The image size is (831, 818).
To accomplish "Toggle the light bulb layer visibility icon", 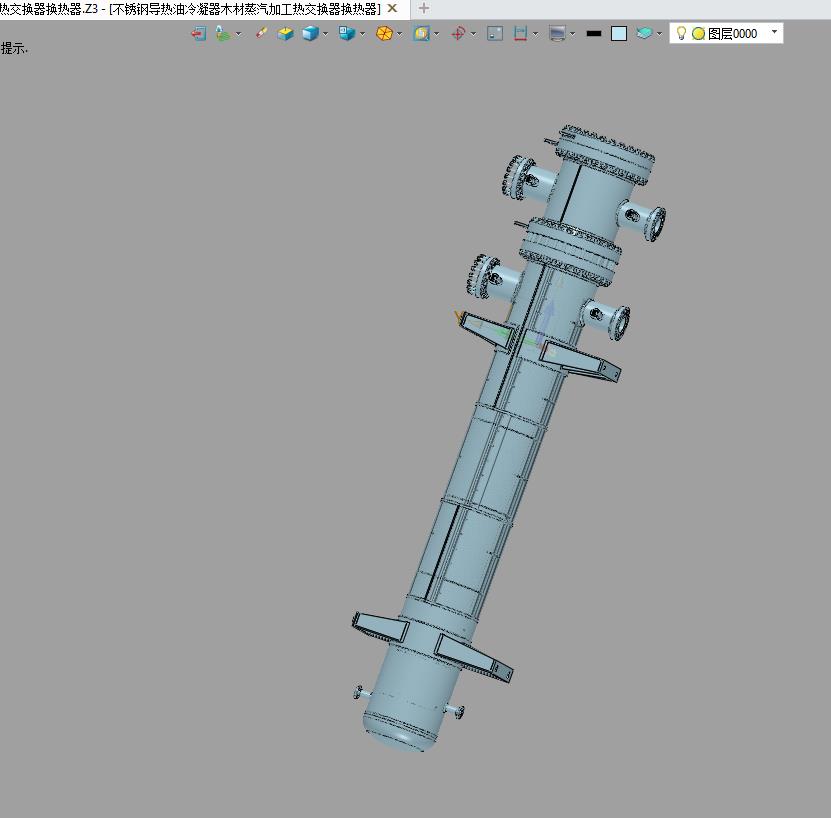I will click(x=682, y=33).
